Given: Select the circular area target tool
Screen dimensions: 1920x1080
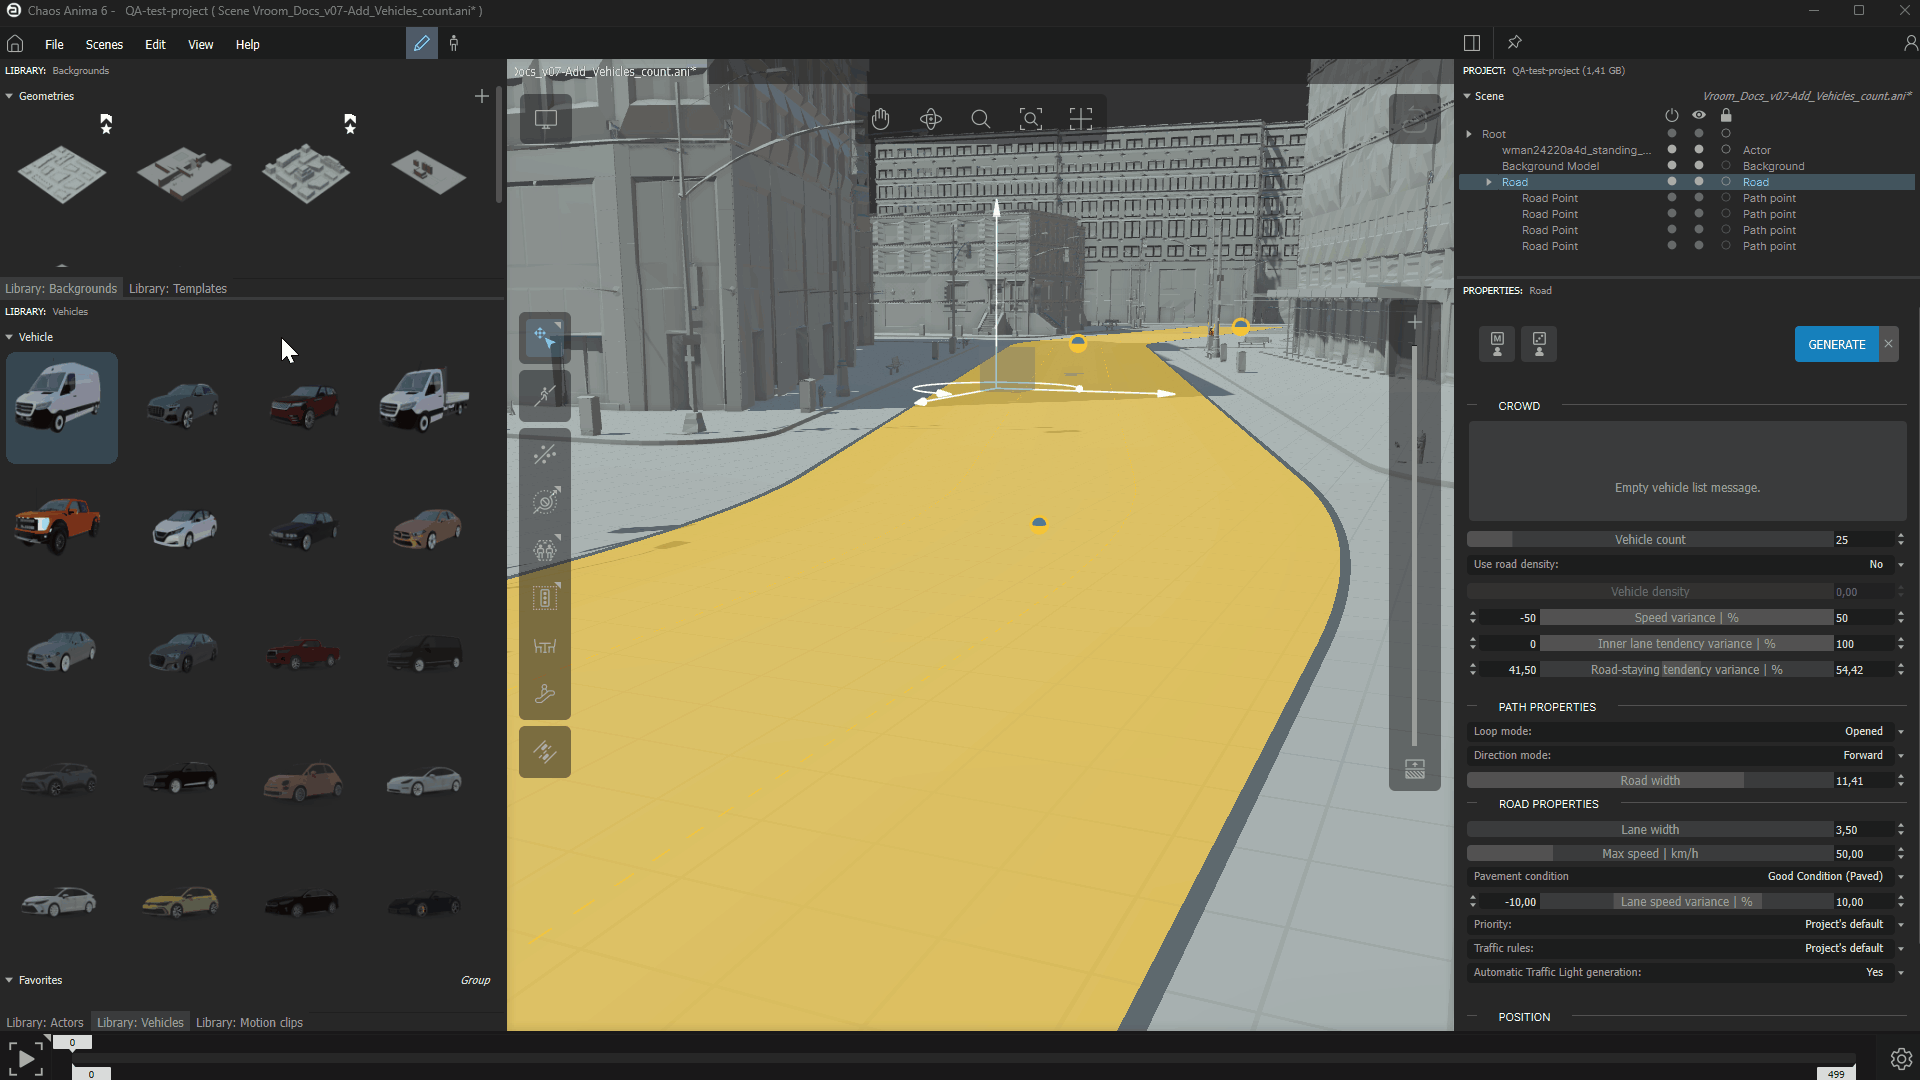Looking at the screenshot, I should coord(545,501).
